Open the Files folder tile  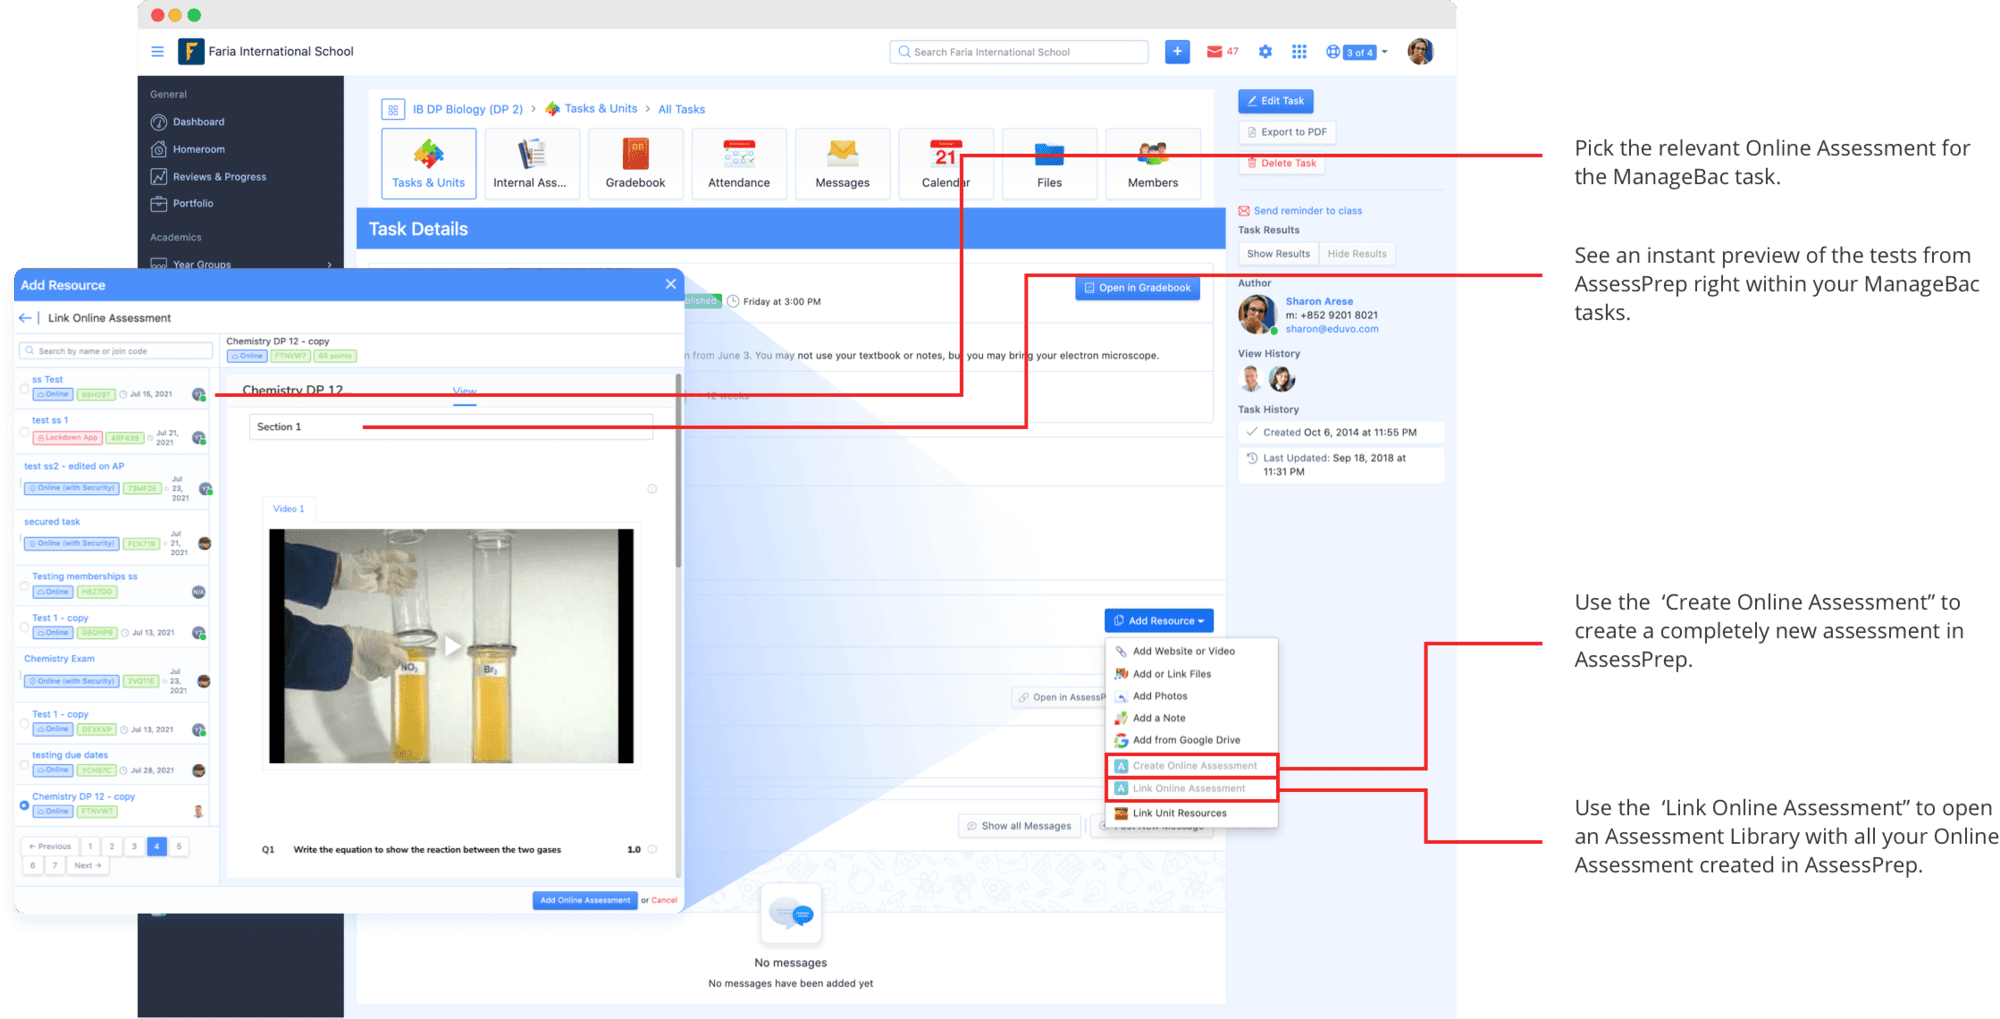(x=1049, y=163)
